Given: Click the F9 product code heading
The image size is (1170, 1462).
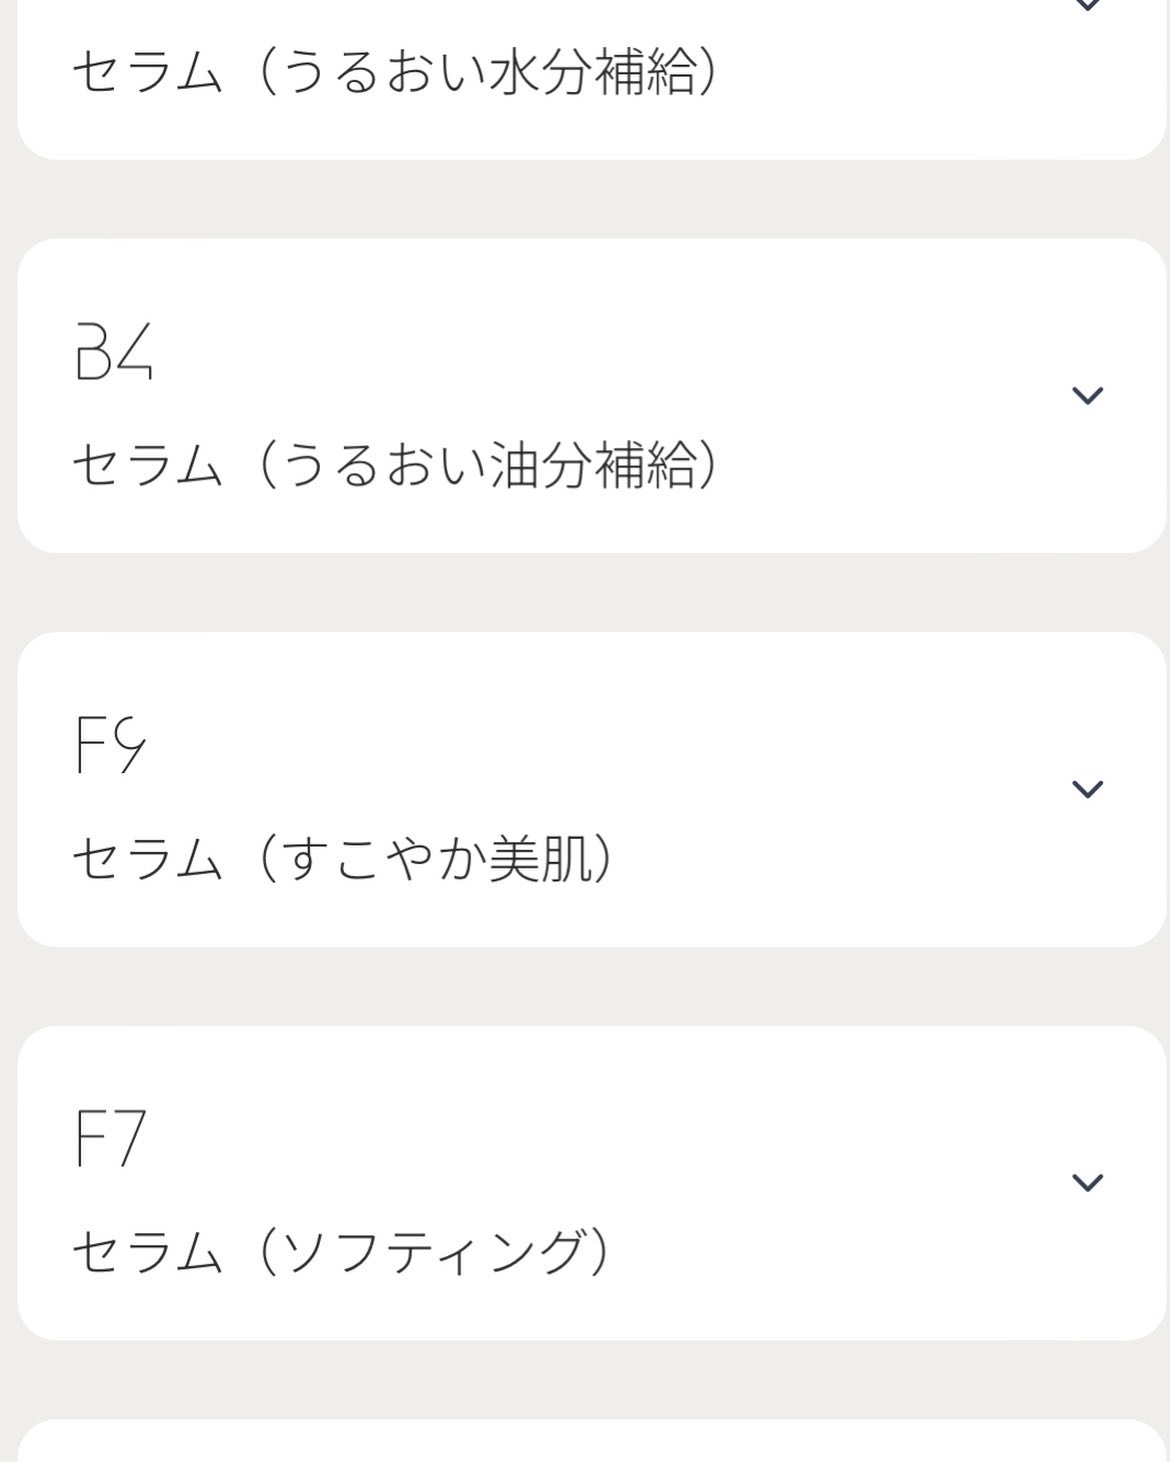Looking at the screenshot, I should point(111,745).
